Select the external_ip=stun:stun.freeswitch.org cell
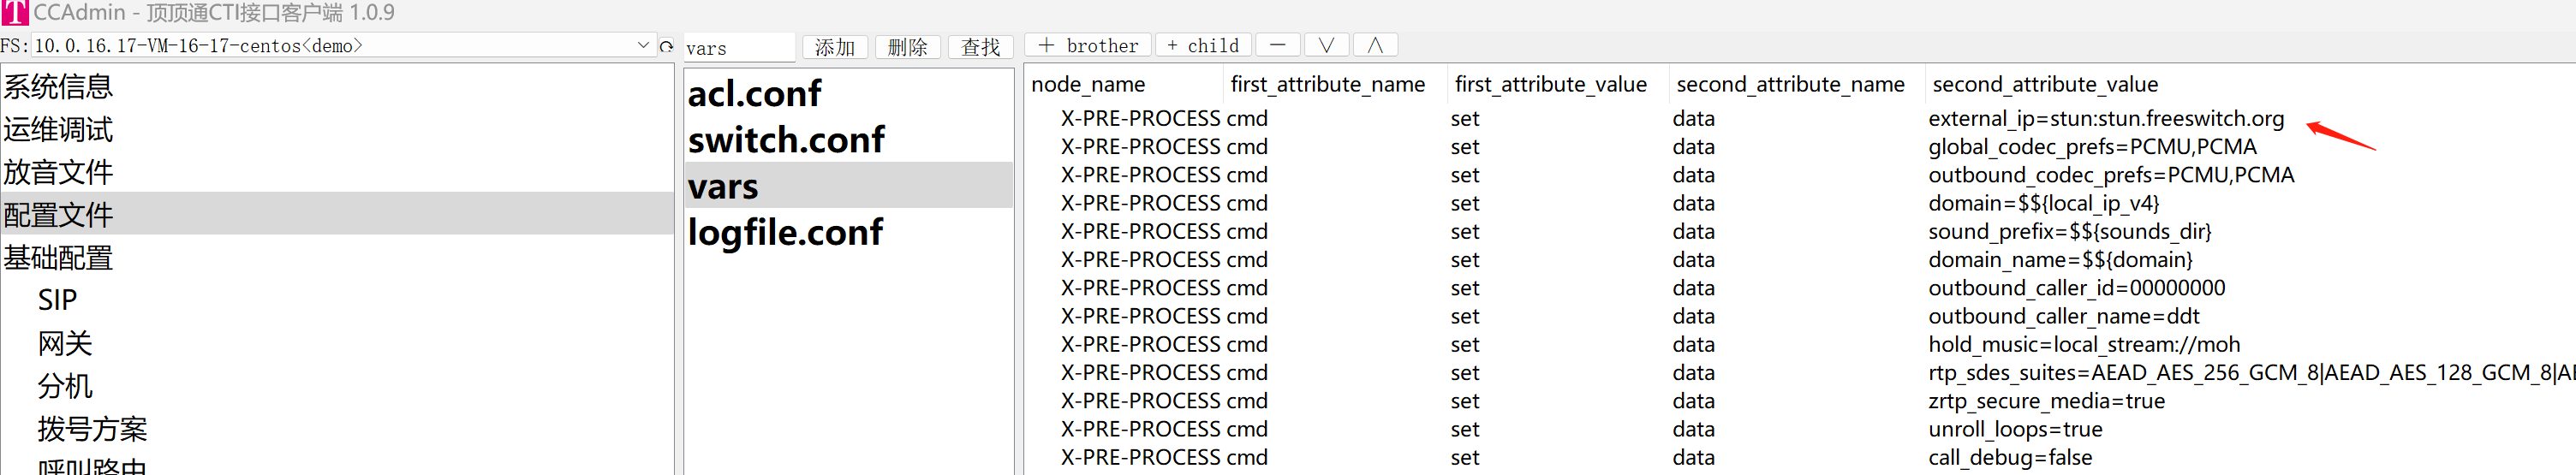 coord(2106,118)
